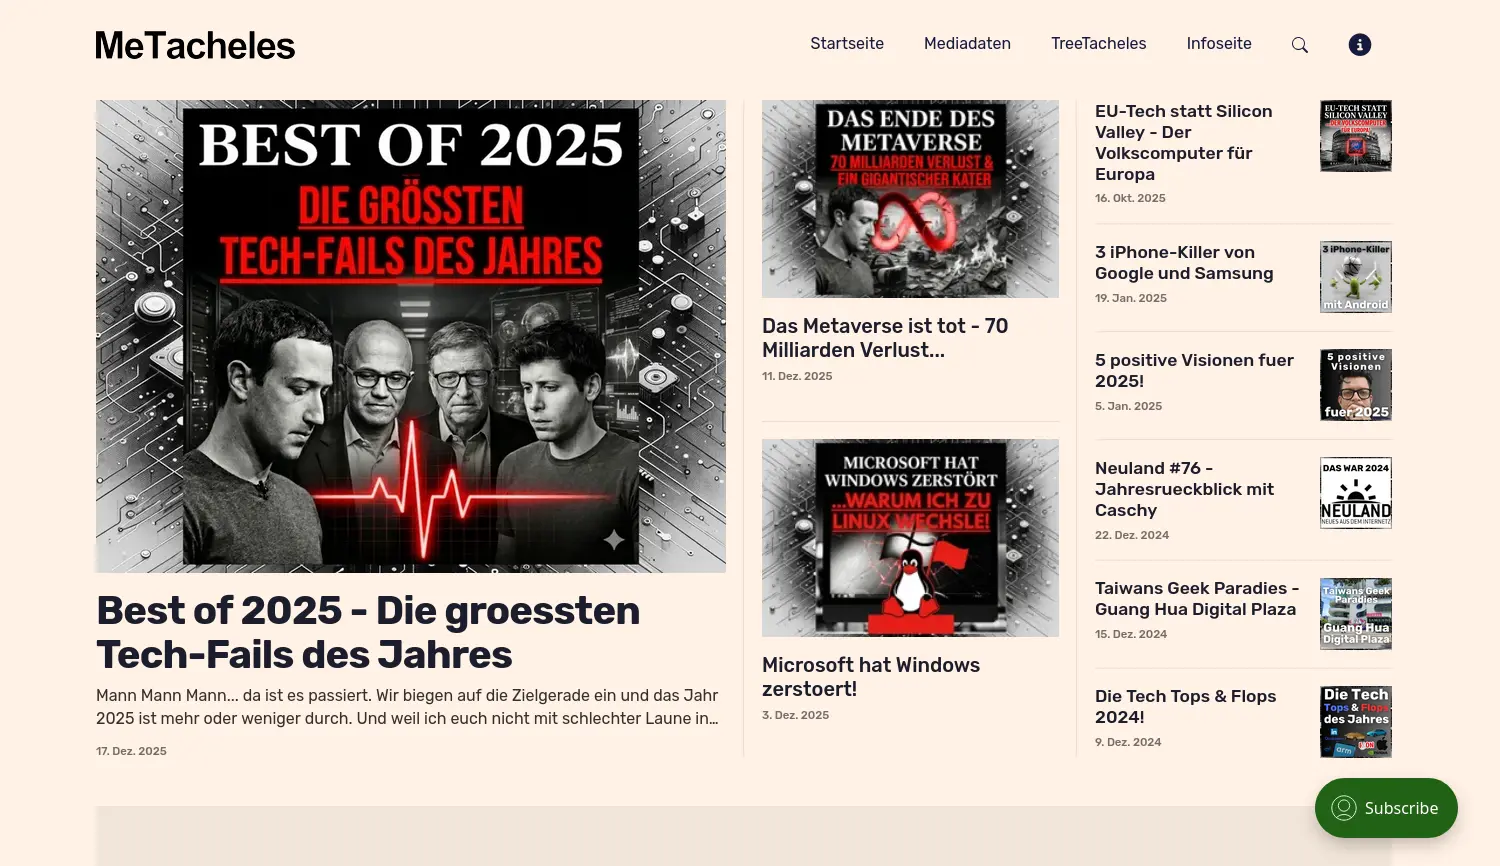Open 'Die Tech Tops & Flops 2024!' article

[1186, 707]
